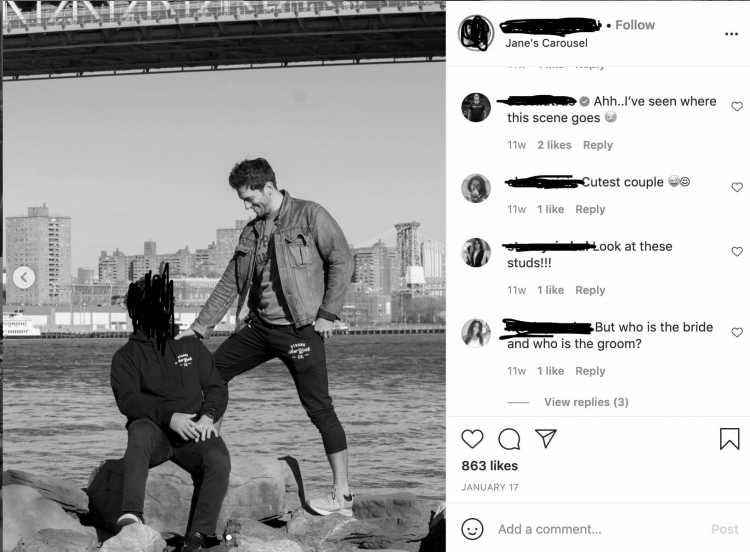
Task: Reply to 'Ahh..I've seen where' comment
Action: click(597, 145)
